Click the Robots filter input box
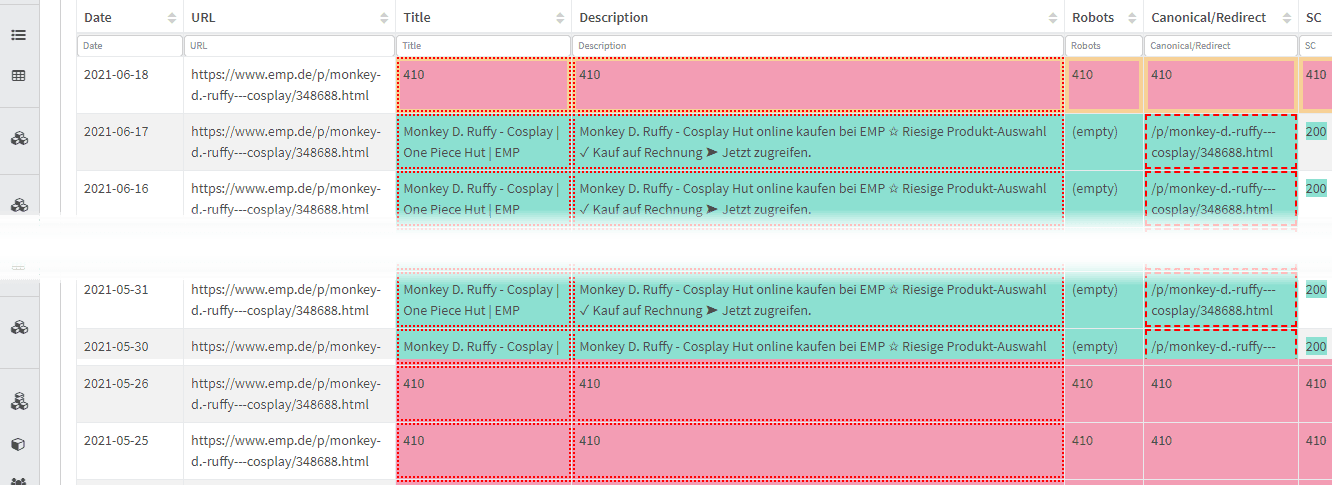The width and height of the screenshot is (1332, 485). click(1104, 46)
